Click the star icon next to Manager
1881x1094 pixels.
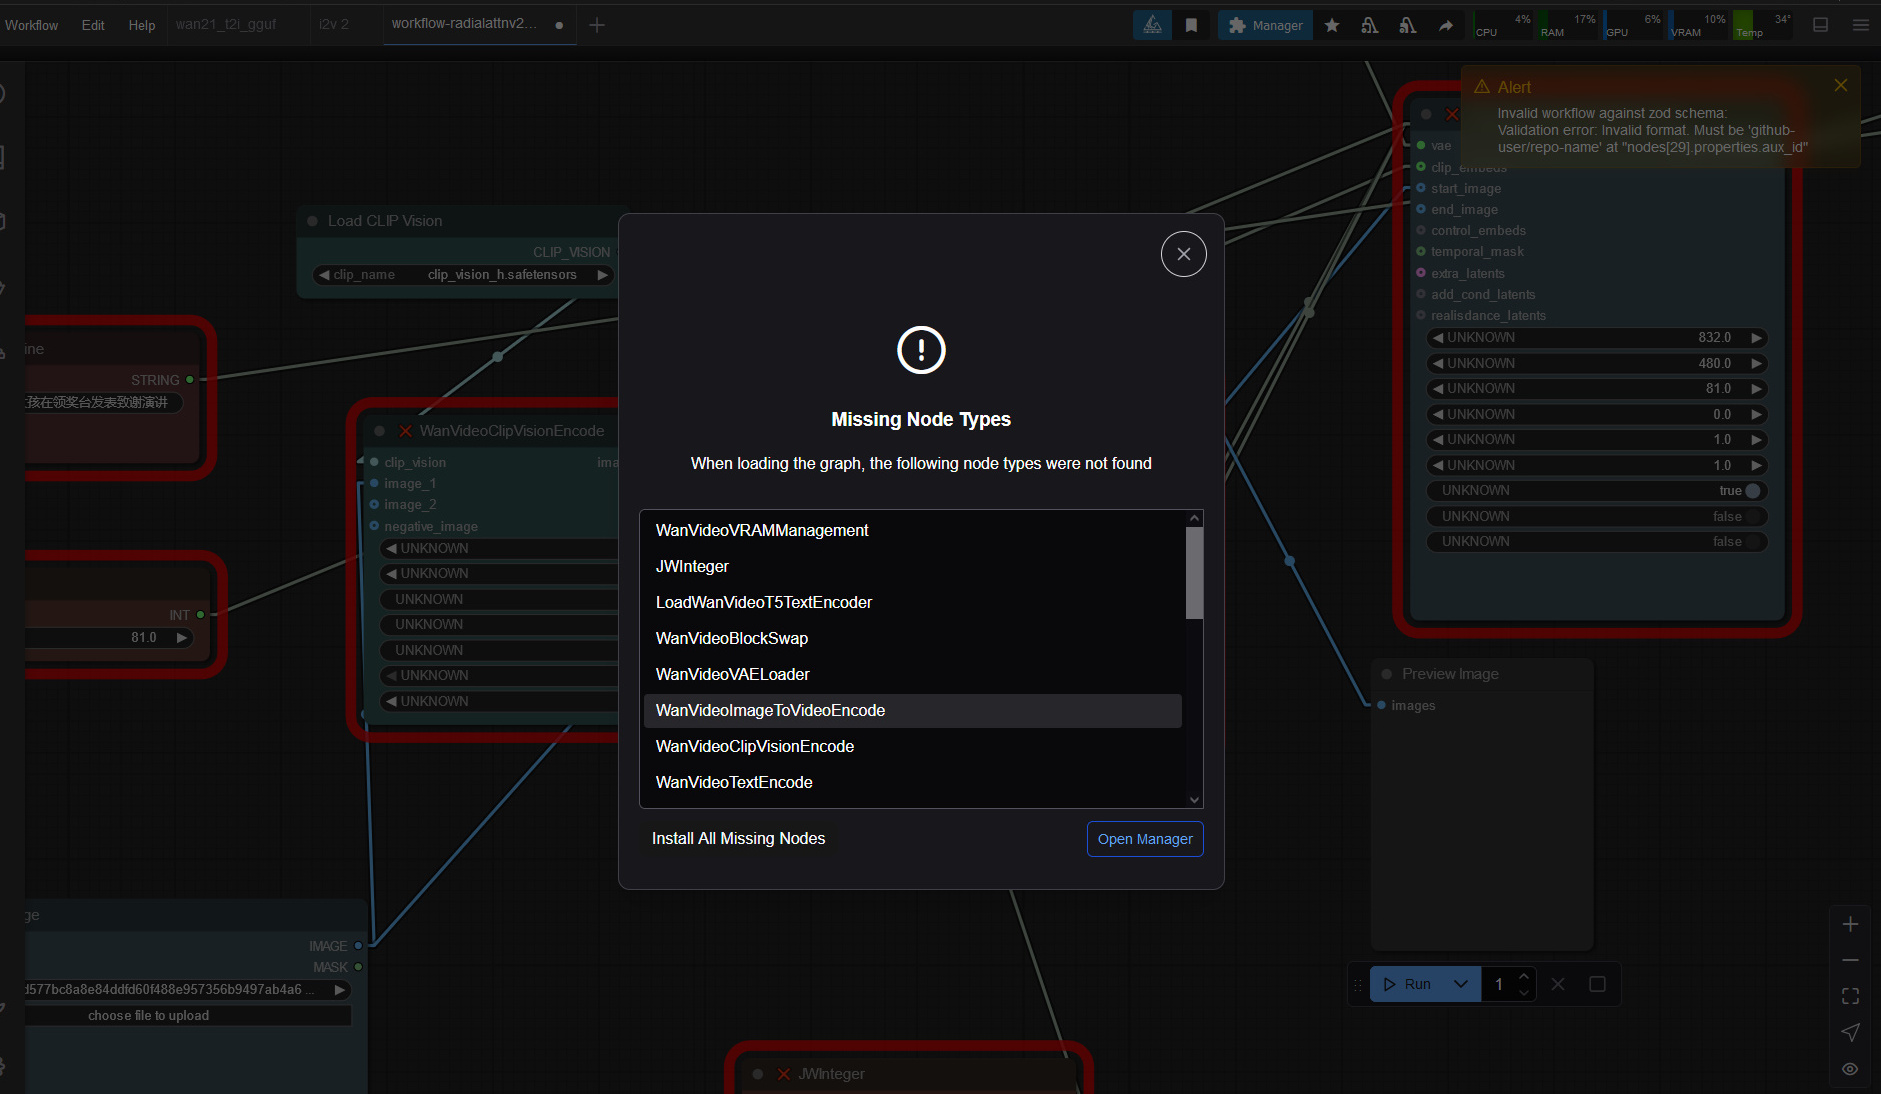(x=1332, y=25)
